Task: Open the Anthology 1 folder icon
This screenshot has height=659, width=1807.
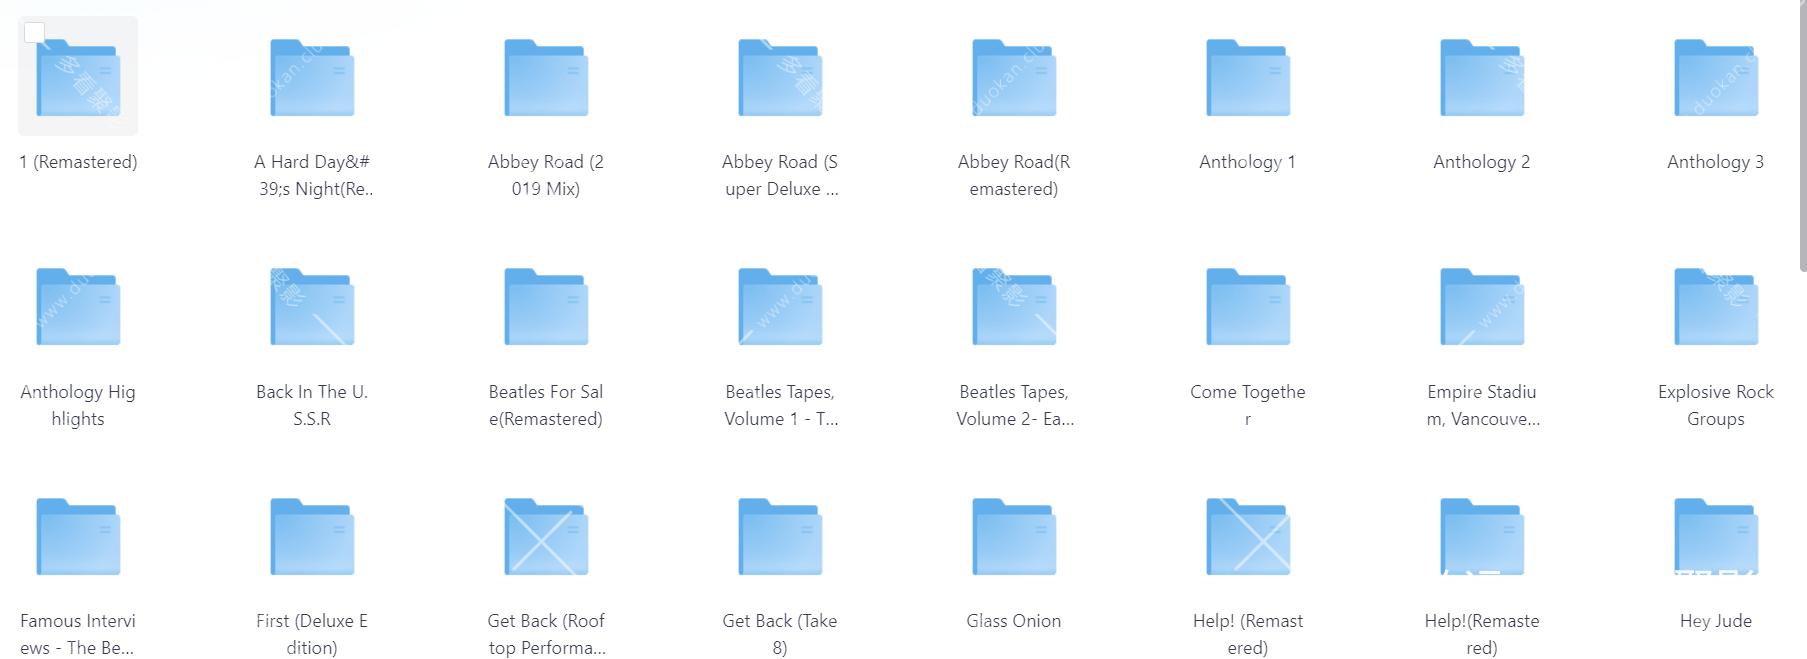Action: 1248,77
